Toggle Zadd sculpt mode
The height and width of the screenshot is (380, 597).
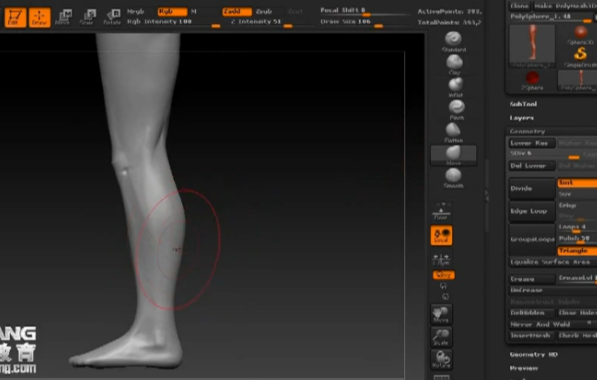point(237,12)
